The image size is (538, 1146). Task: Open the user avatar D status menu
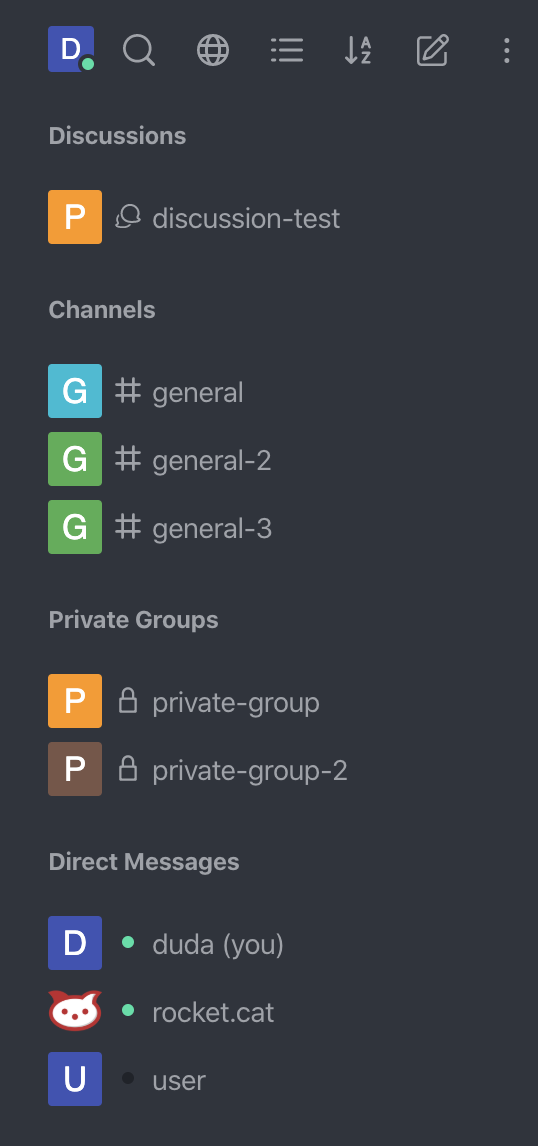[x=71, y=49]
